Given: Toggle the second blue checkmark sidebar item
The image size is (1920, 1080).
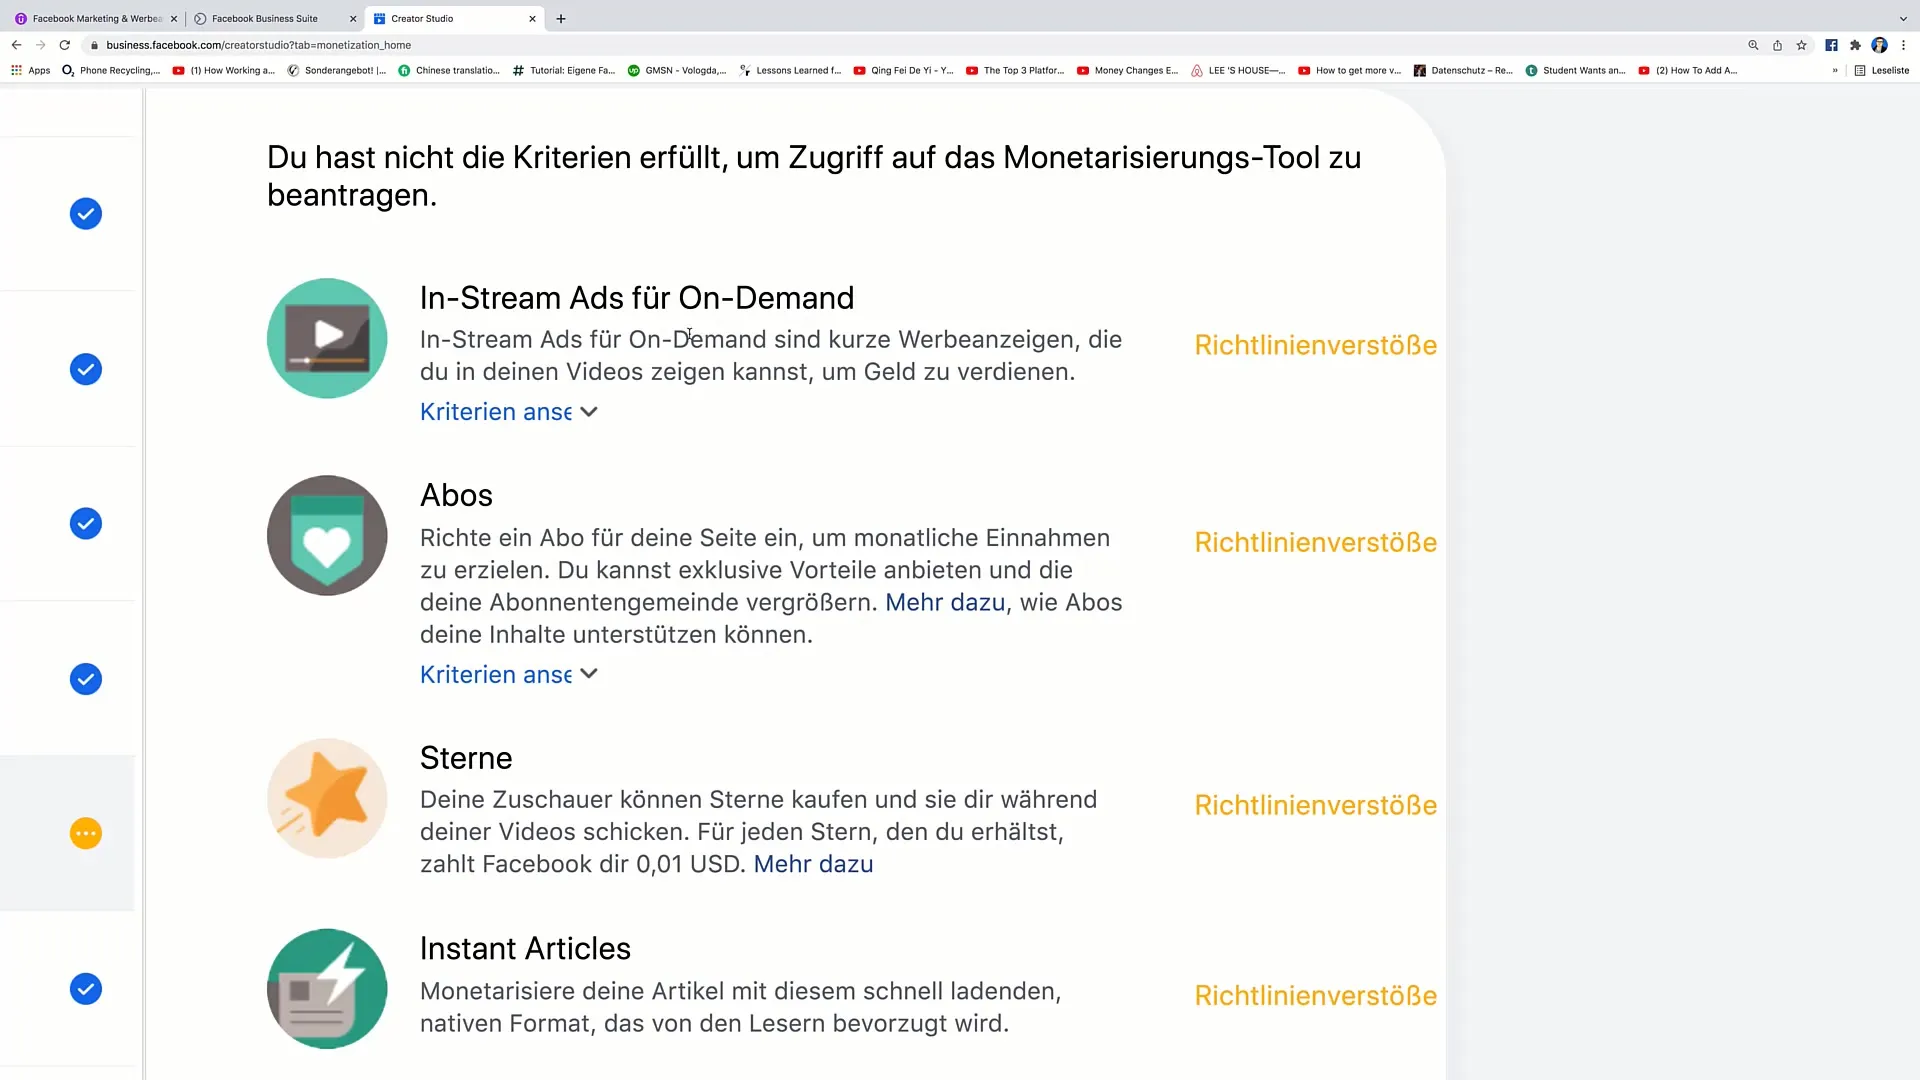Looking at the screenshot, I should click(84, 368).
